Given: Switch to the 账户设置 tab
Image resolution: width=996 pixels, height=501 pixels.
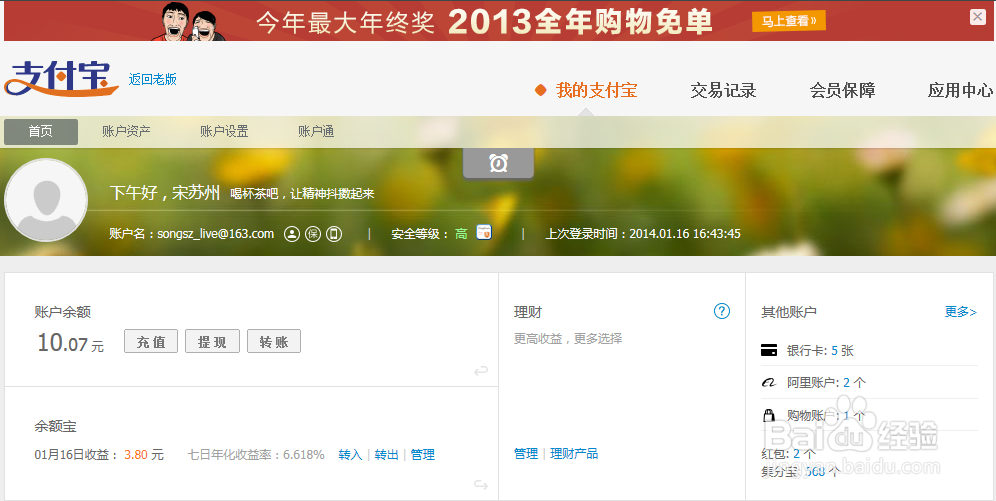Looking at the screenshot, I should 224,131.
